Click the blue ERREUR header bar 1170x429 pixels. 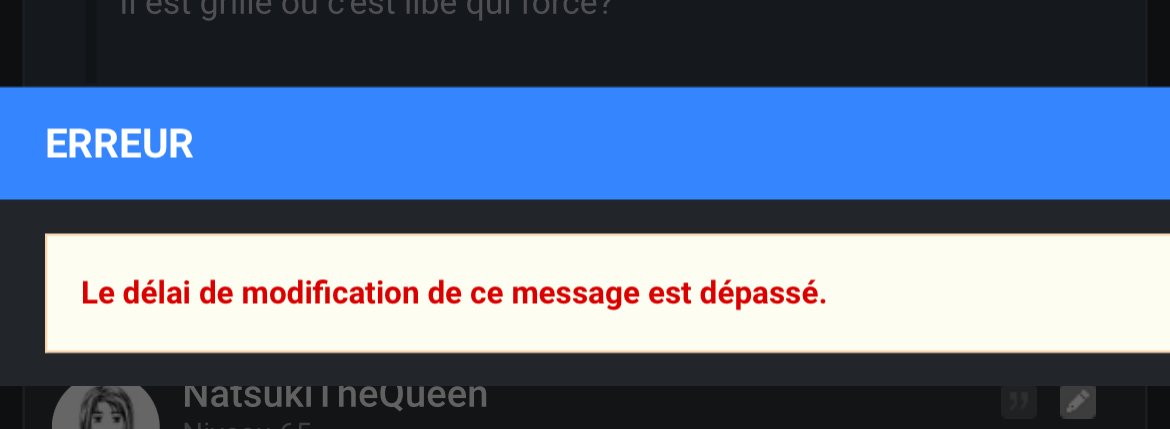[x=585, y=143]
